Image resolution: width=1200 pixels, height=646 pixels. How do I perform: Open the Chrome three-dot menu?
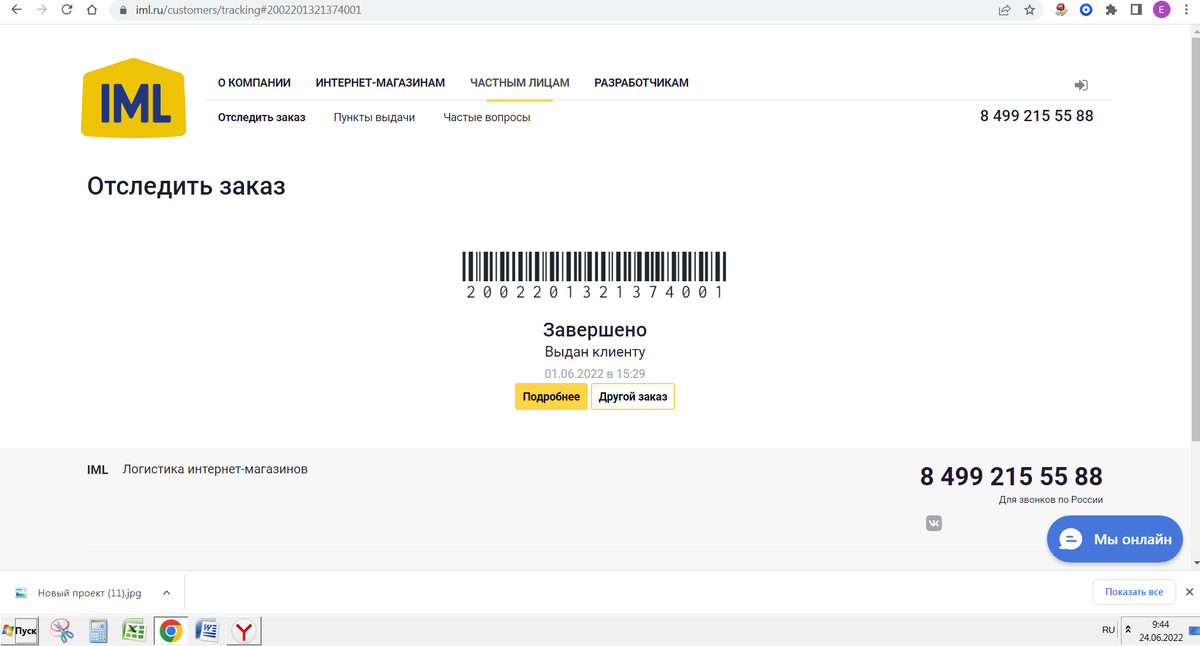click(x=1187, y=10)
